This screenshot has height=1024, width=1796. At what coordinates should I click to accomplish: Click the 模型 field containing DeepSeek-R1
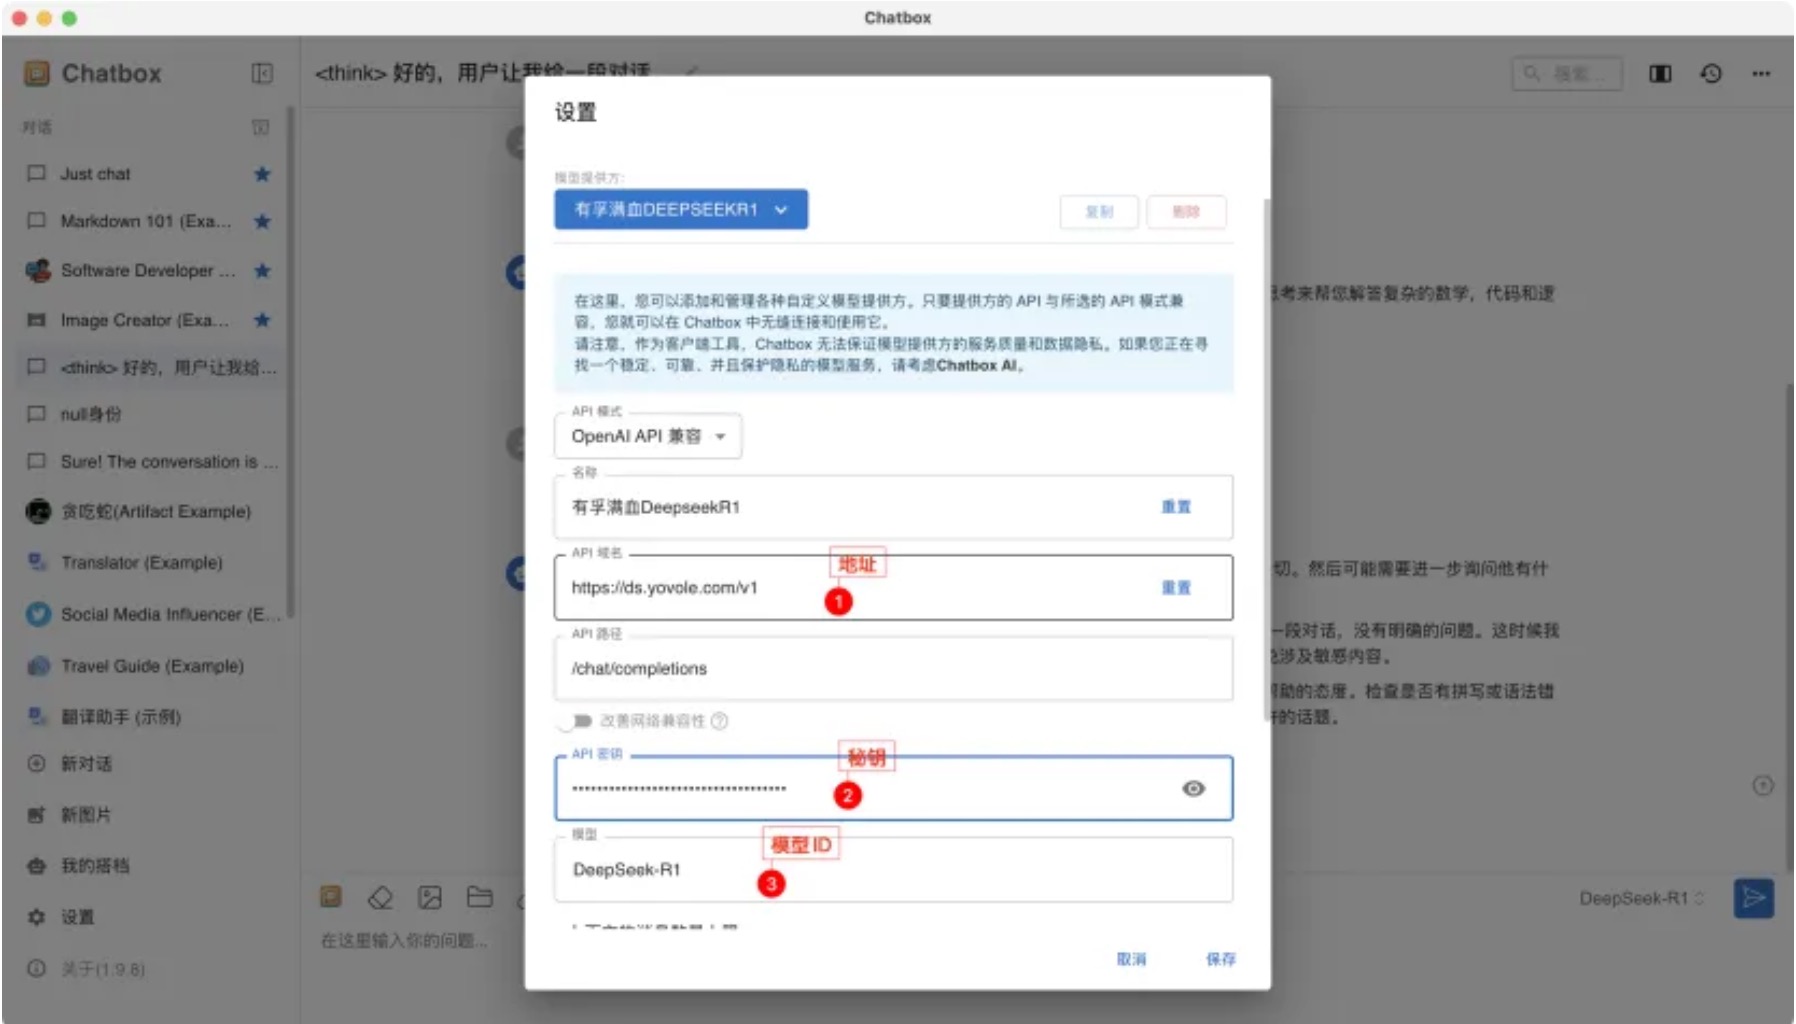coord(894,870)
